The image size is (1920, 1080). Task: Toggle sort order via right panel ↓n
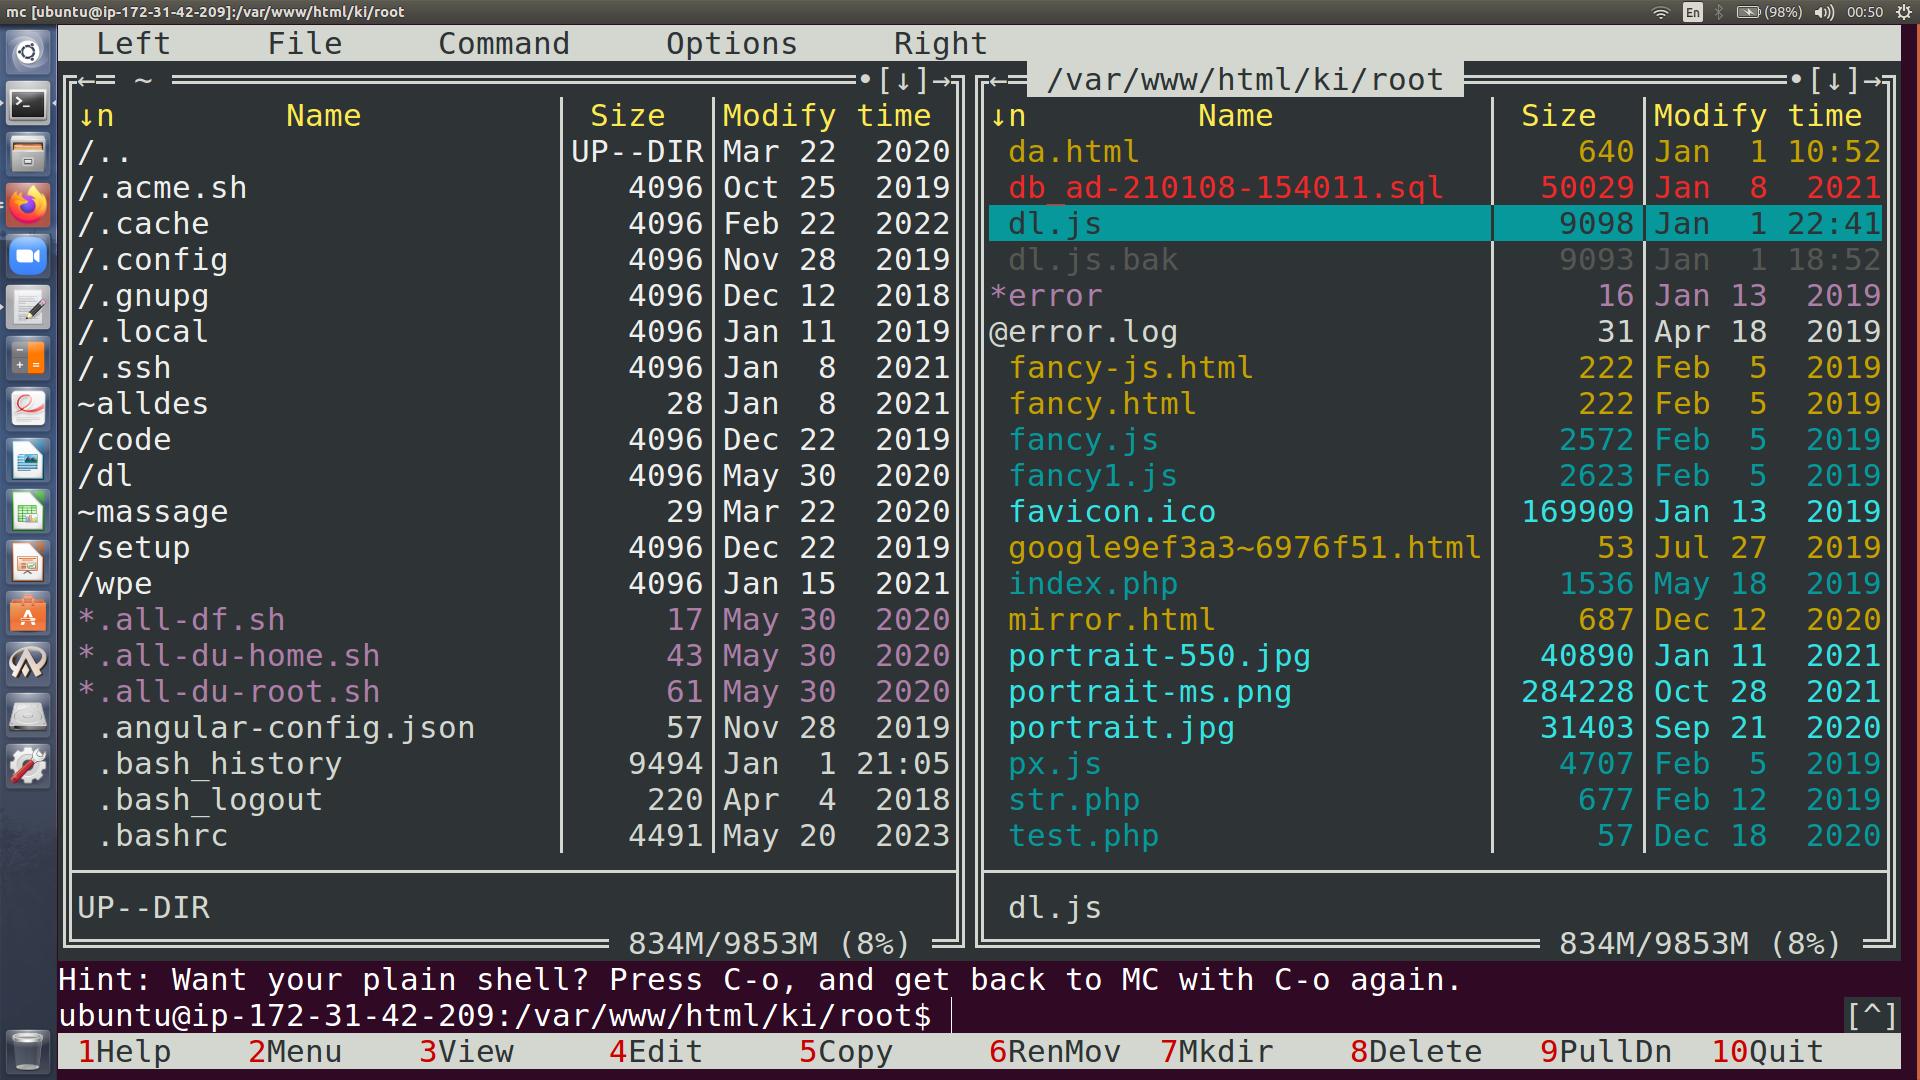(1008, 116)
